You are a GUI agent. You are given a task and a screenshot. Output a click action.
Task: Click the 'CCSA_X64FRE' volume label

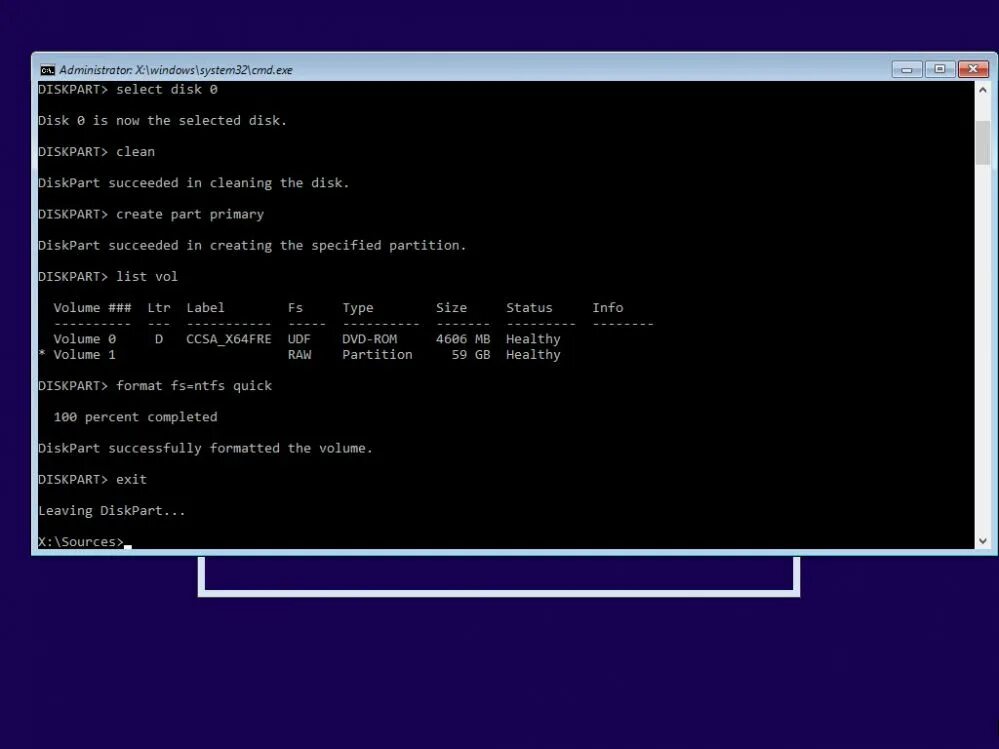(x=229, y=339)
